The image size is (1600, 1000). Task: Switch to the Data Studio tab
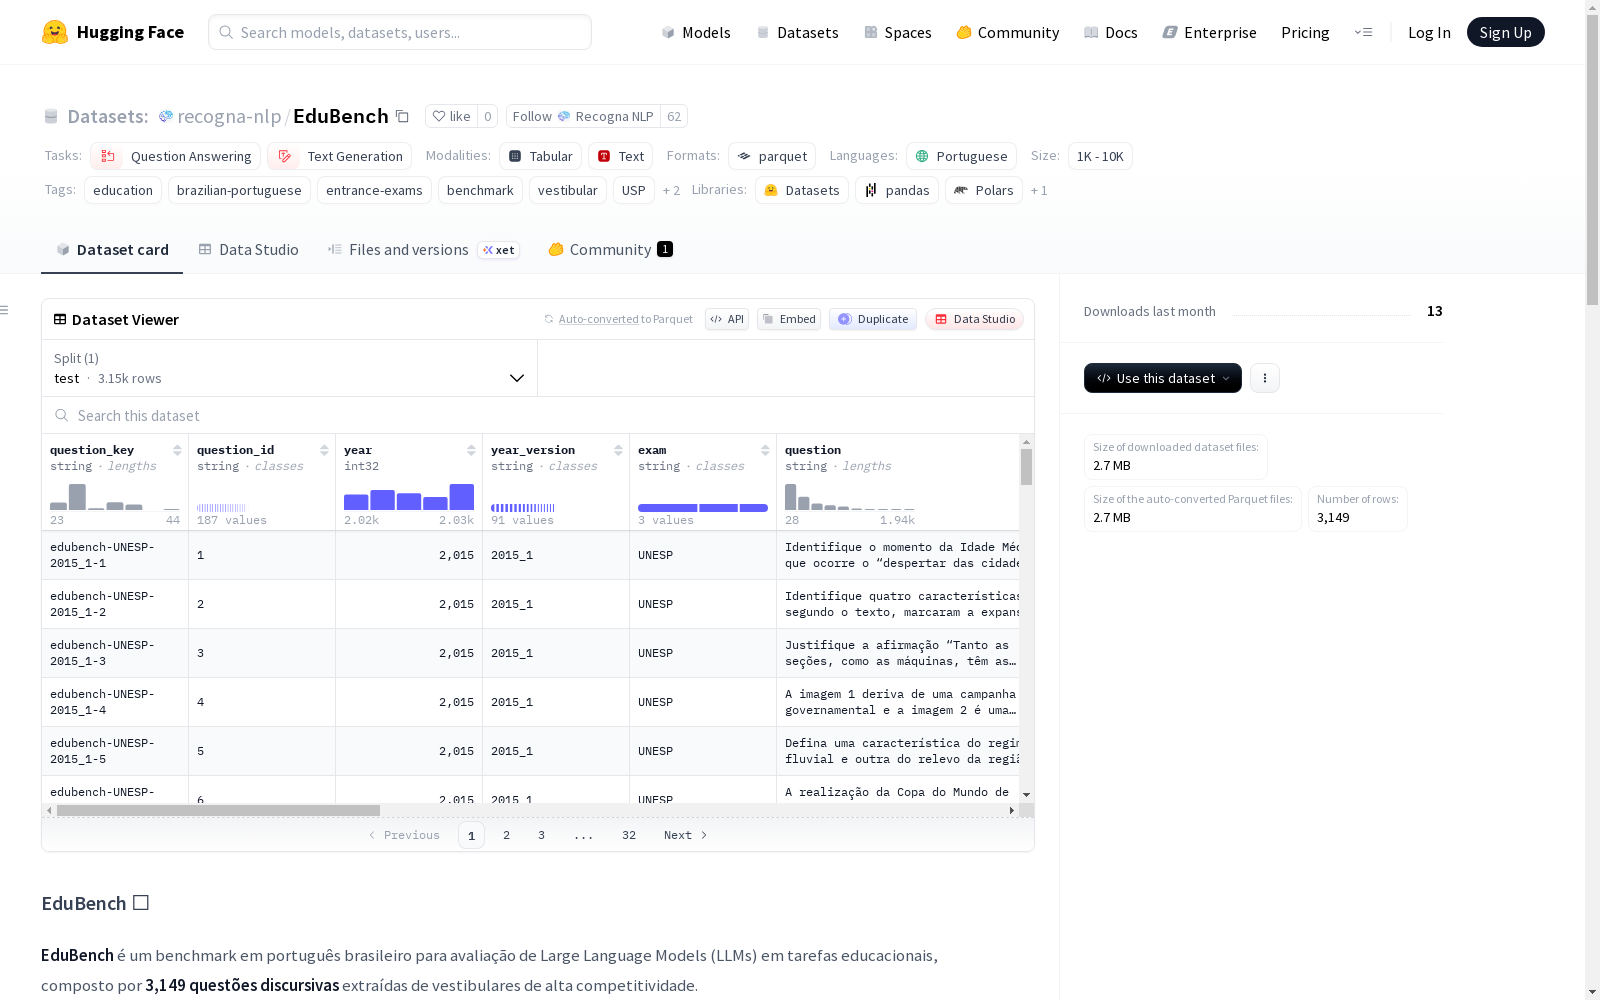[x=248, y=250]
